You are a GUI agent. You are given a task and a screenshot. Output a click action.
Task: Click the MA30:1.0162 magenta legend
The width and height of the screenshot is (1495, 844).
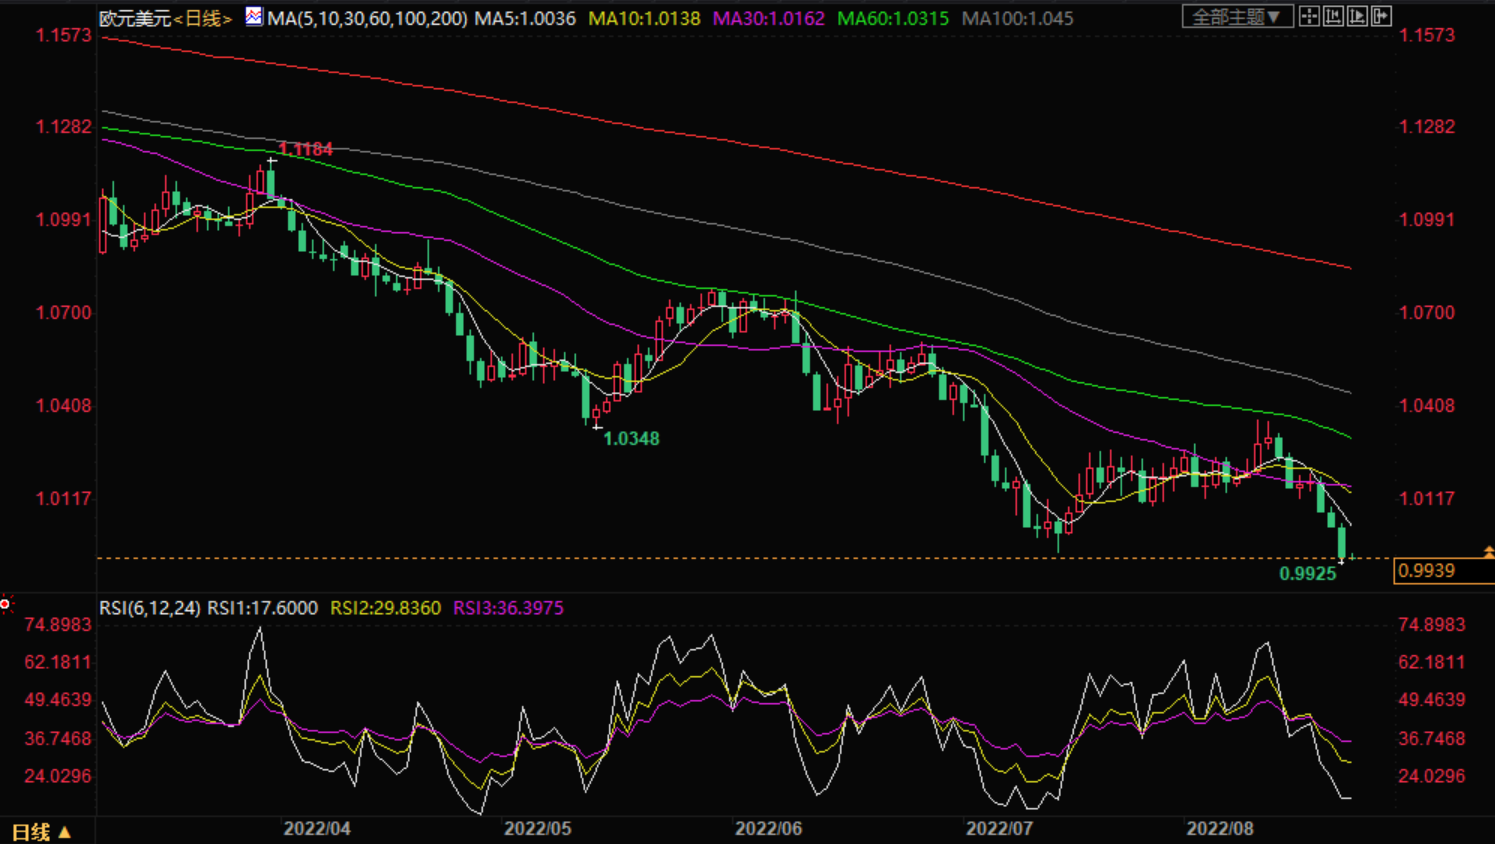[x=769, y=18]
